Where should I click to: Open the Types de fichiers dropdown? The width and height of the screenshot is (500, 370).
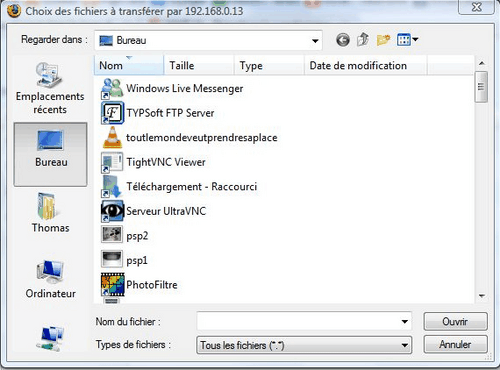304,345
